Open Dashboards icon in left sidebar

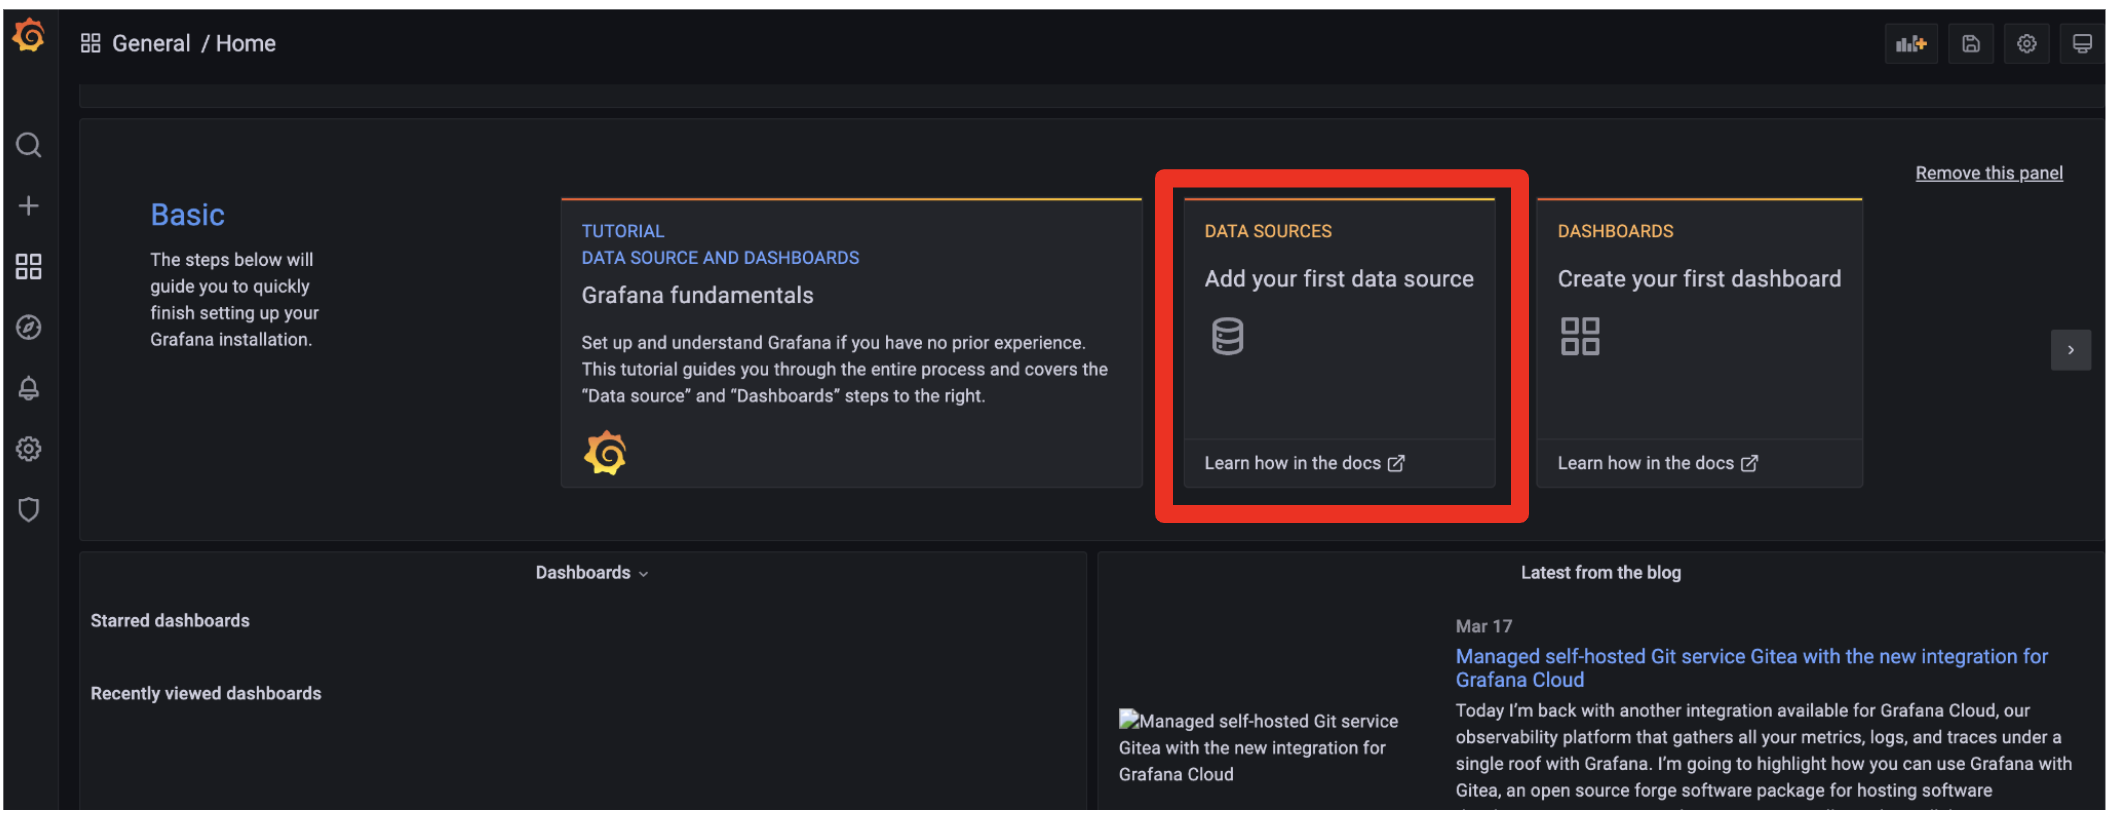pos(29,267)
